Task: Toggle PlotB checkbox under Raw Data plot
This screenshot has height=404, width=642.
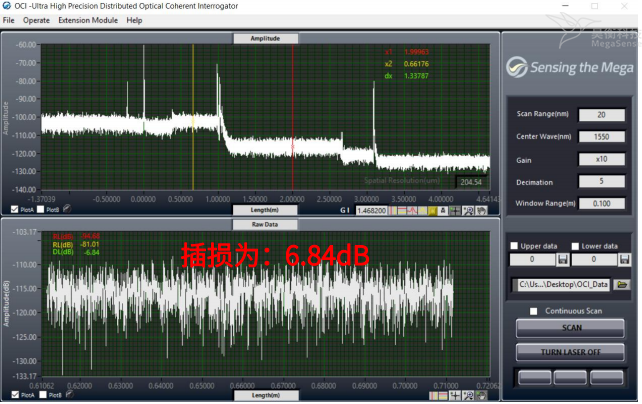Action: tap(43, 395)
